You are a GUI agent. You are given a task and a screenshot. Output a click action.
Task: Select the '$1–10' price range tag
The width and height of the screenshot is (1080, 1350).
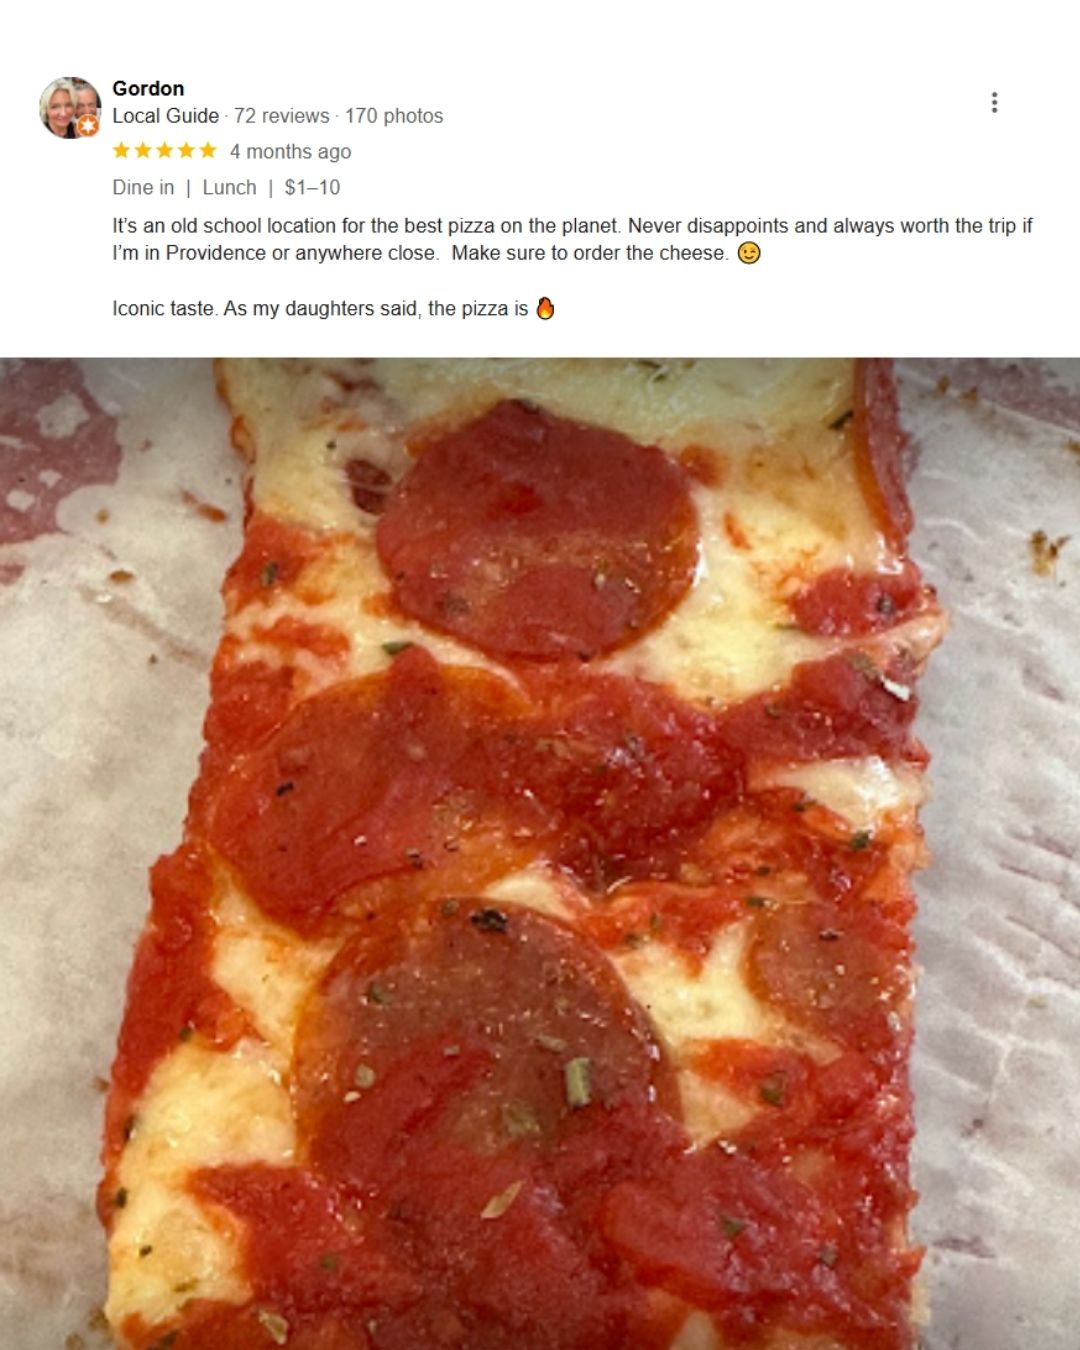(312, 188)
